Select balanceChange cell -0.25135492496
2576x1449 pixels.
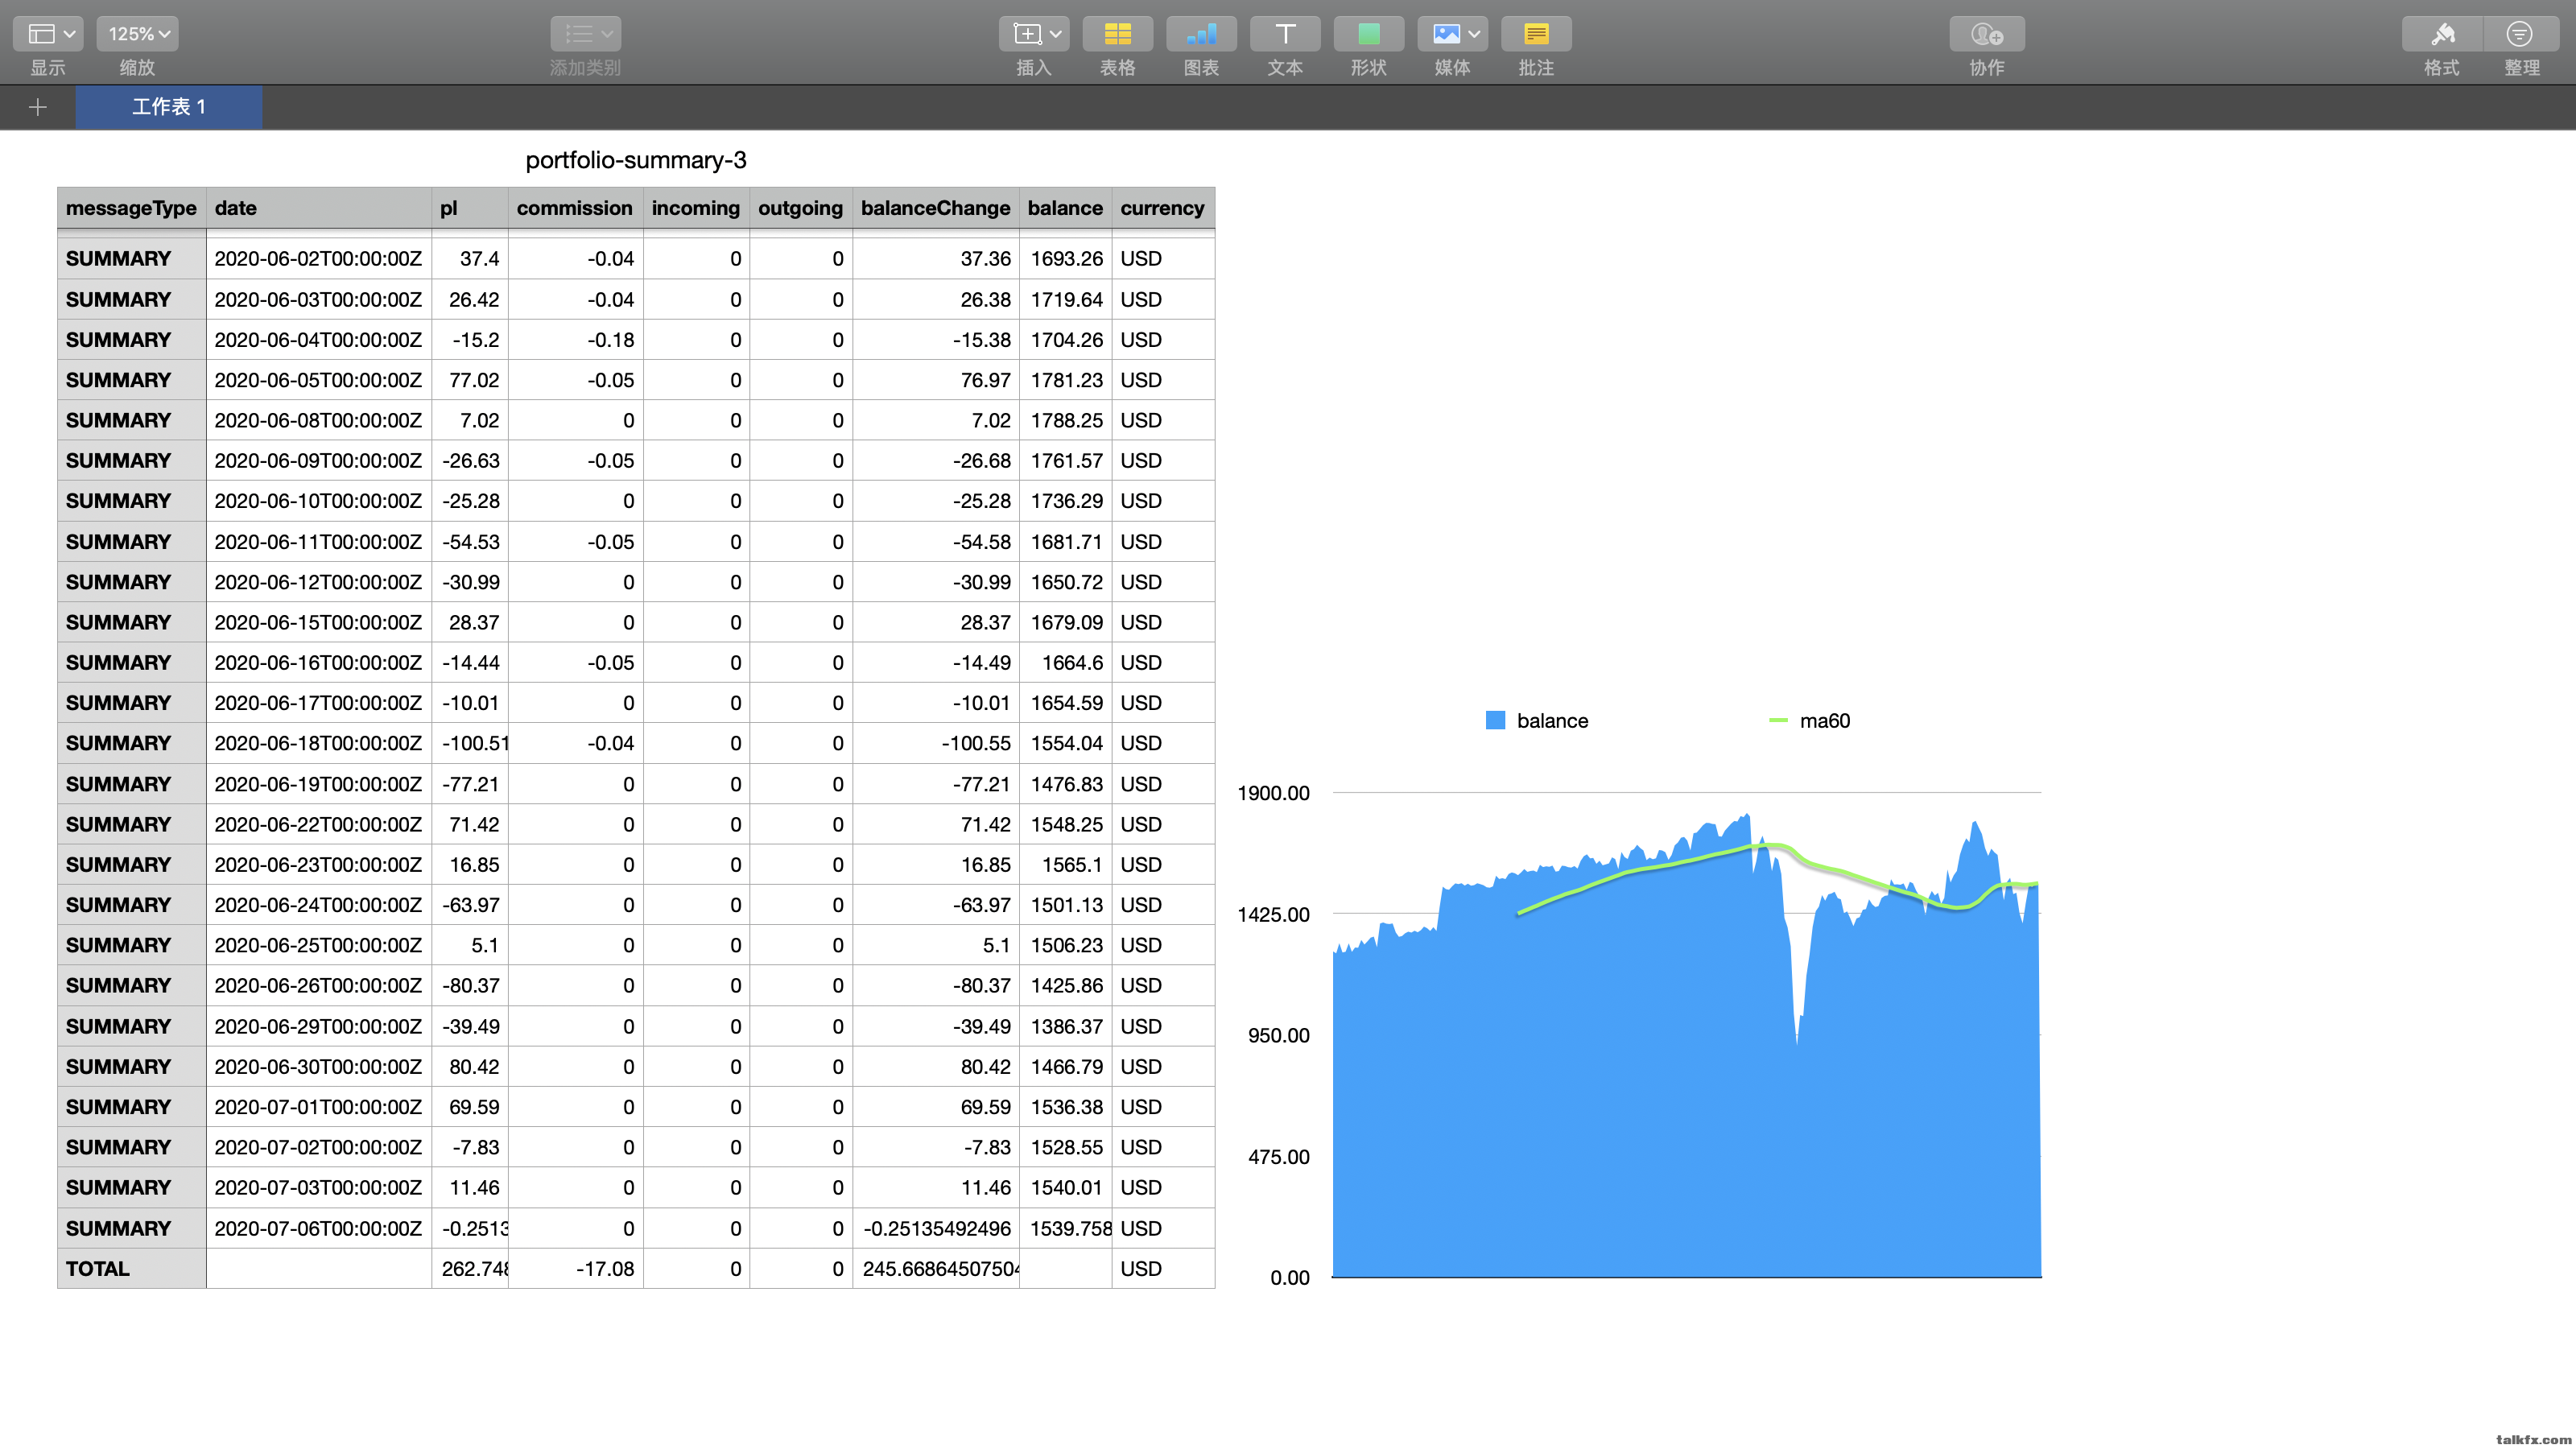tap(935, 1229)
